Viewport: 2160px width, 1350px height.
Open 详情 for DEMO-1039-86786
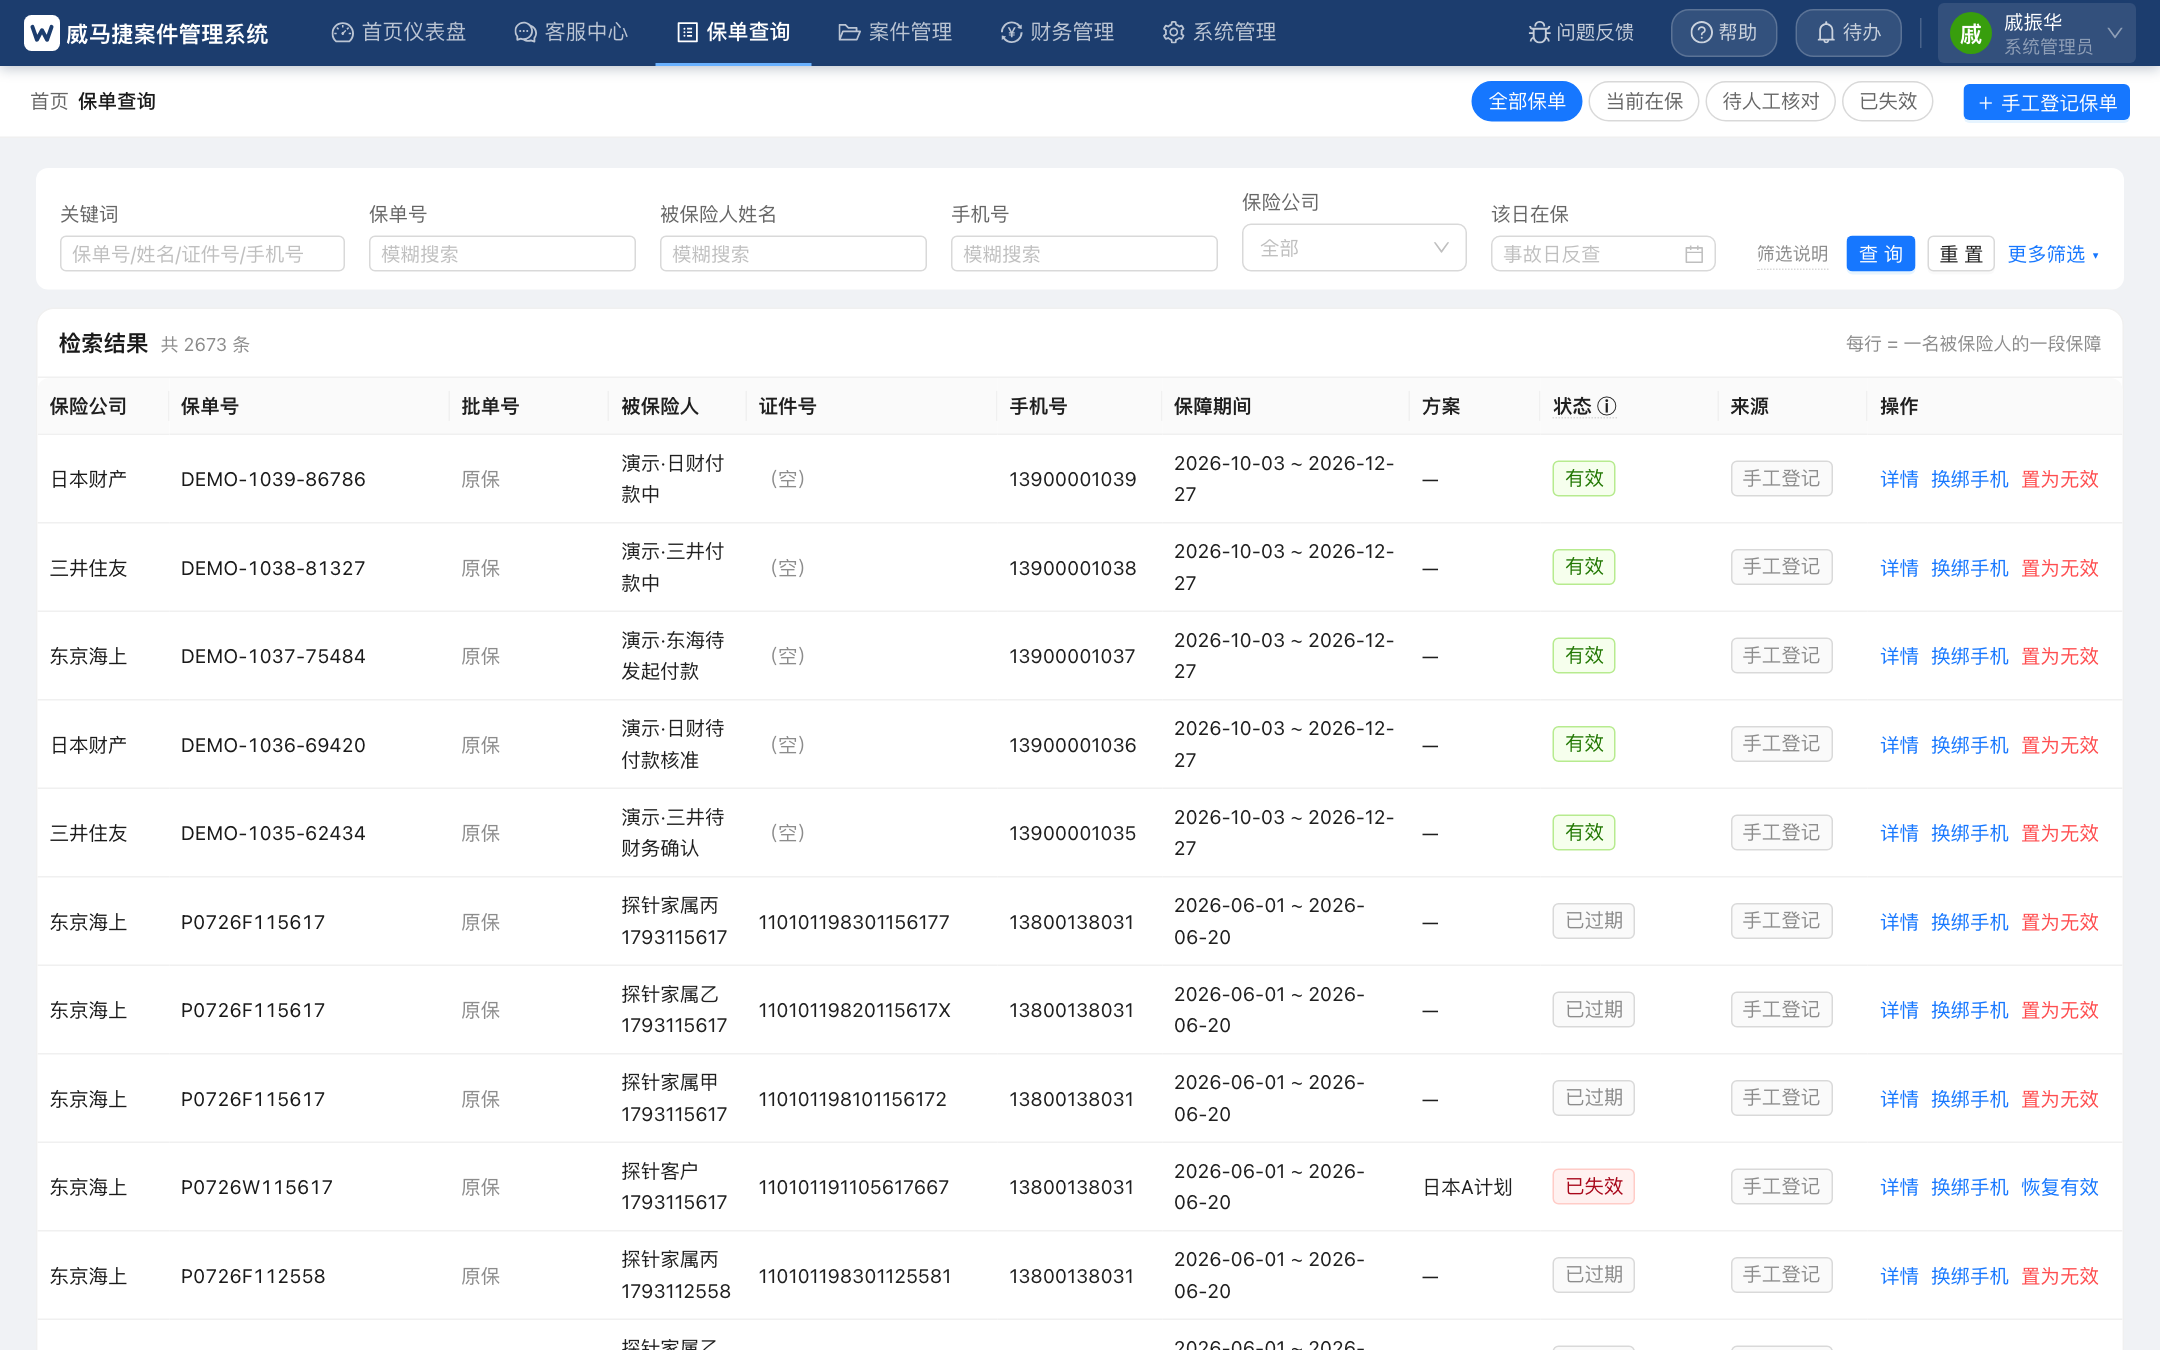(x=1899, y=479)
